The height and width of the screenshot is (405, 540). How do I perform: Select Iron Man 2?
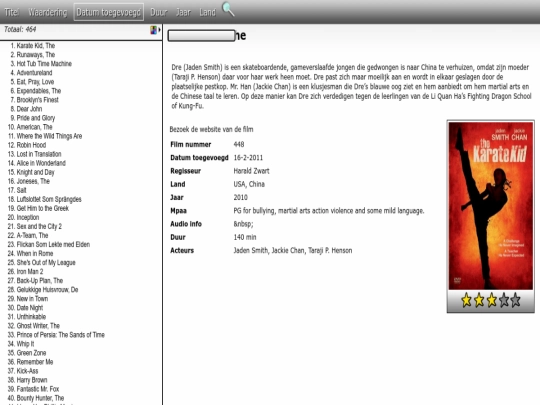(30, 272)
